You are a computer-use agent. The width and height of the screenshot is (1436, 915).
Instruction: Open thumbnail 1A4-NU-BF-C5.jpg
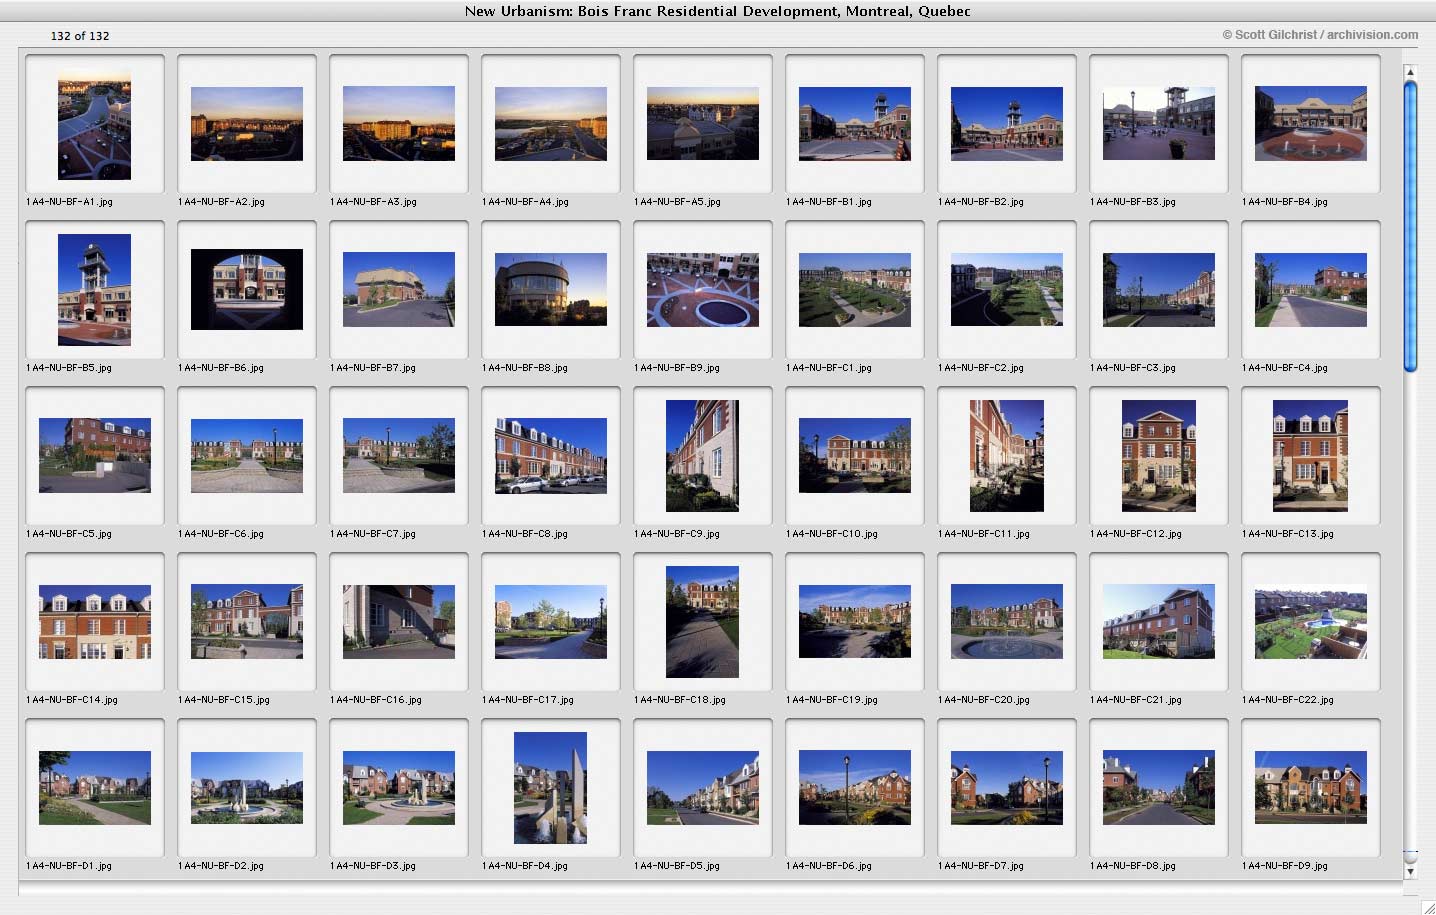pos(95,456)
